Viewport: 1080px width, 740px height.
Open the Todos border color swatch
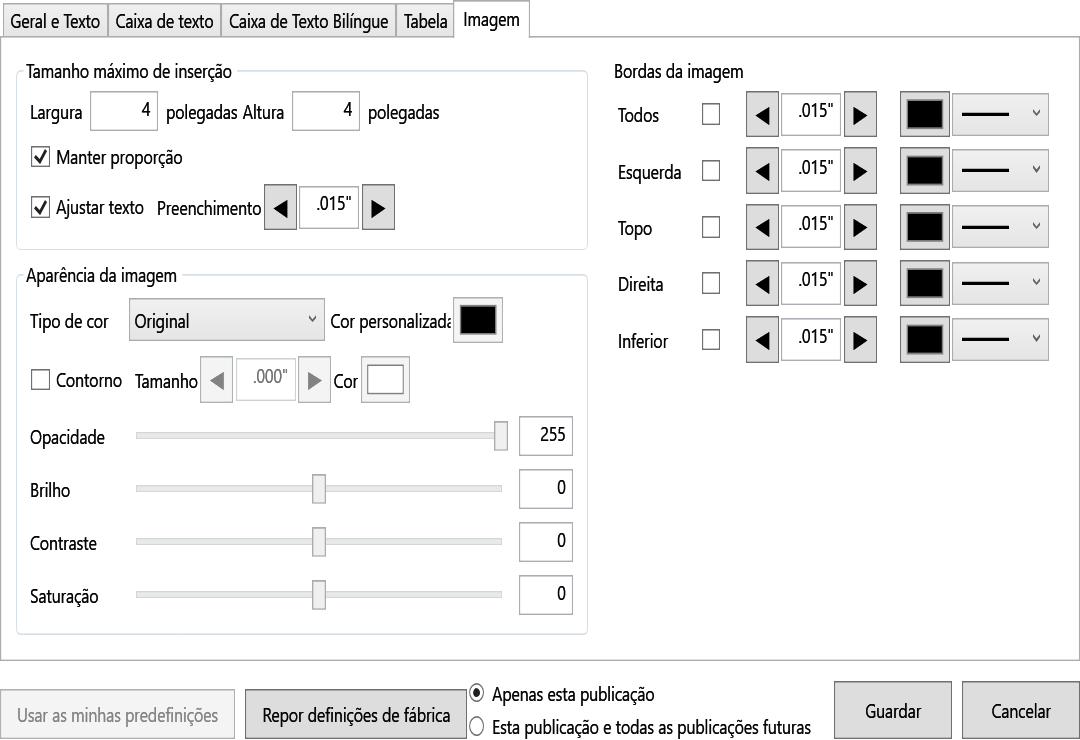pyautogui.click(x=925, y=114)
